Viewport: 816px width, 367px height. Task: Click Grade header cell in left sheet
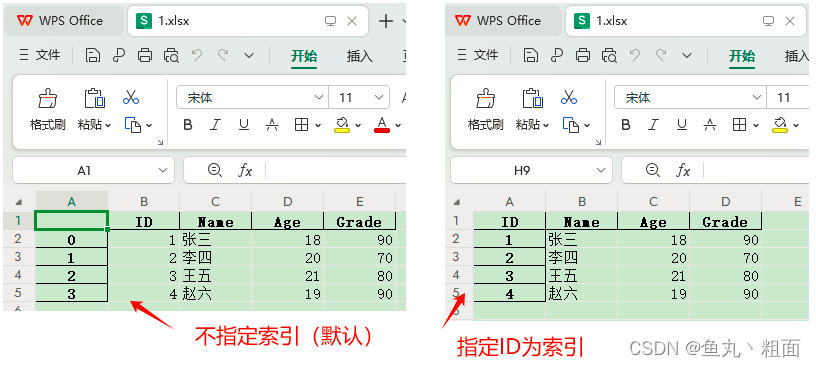click(360, 221)
